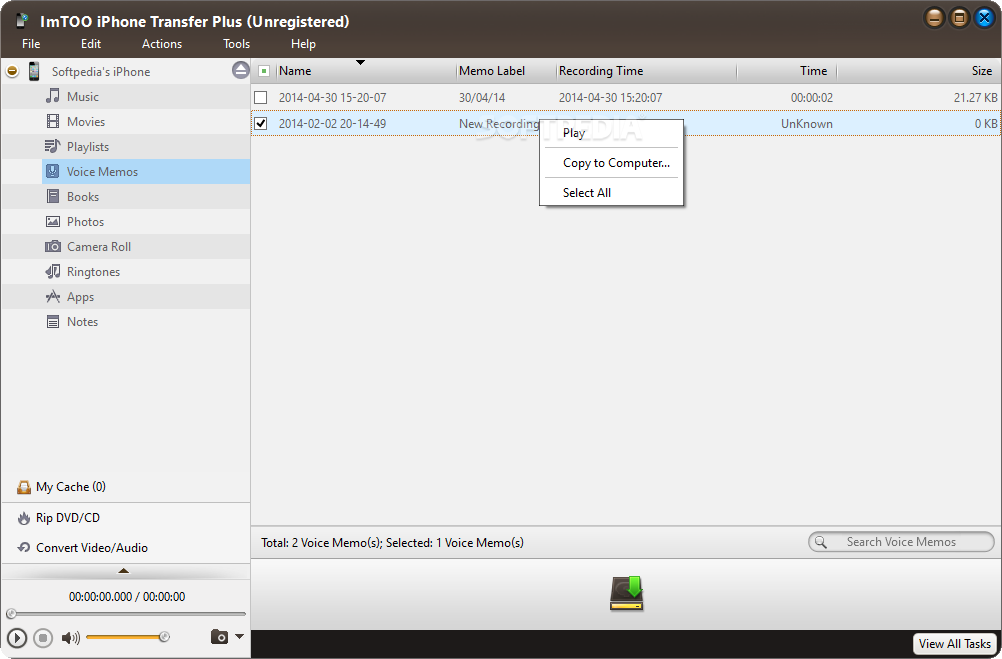This screenshot has height=659, width=1002.
Task: Open the Tools menu
Action: pyautogui.click(x=236, y=43)
